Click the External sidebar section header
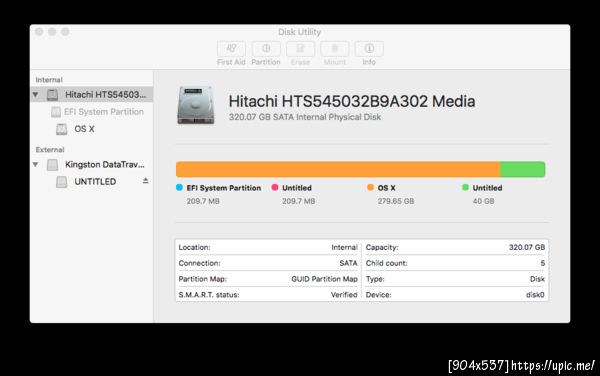 click(x=50, y=150)
